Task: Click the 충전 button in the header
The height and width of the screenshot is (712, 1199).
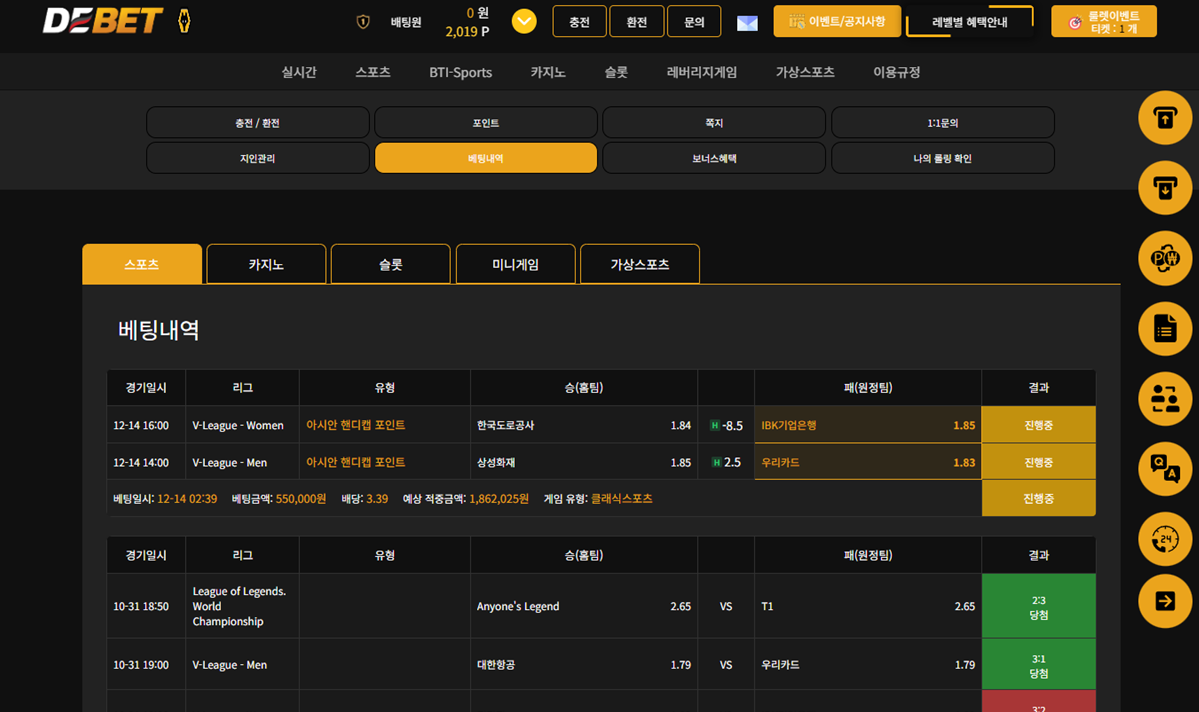Action: (579, 22)
